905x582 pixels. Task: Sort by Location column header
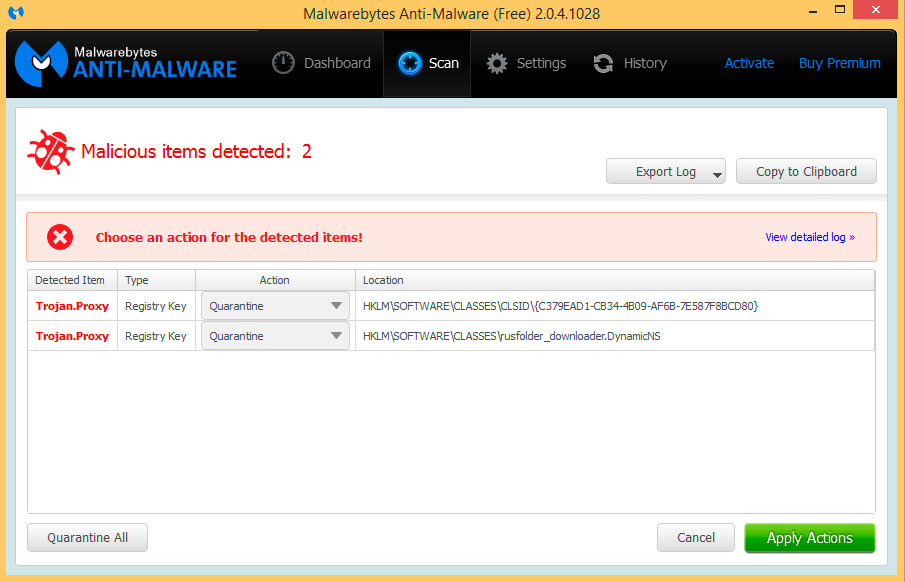pos(615,280)
